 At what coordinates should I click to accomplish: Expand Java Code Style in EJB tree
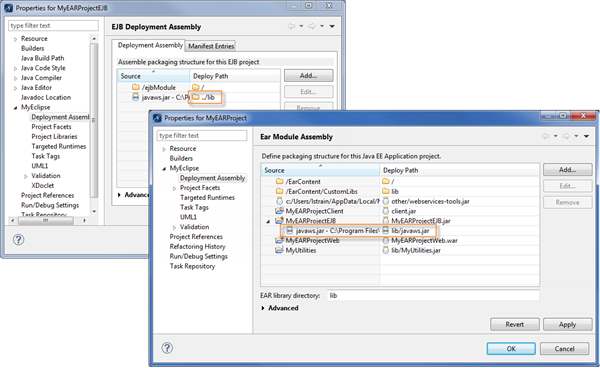(15, 68)
